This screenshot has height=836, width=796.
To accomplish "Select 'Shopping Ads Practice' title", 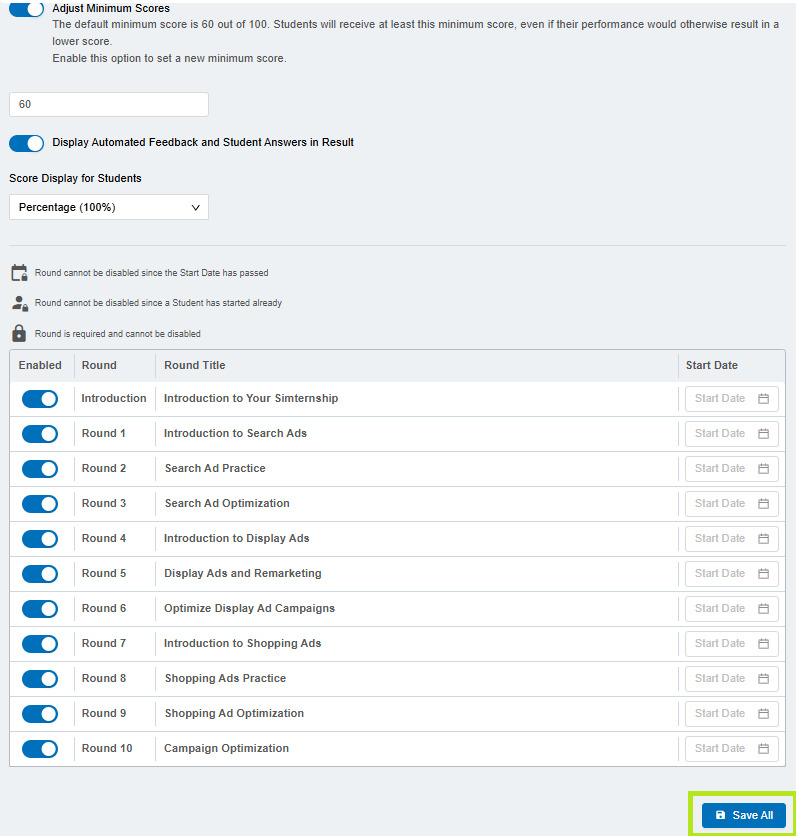I will pyautogui.click(x=226, y=678).
